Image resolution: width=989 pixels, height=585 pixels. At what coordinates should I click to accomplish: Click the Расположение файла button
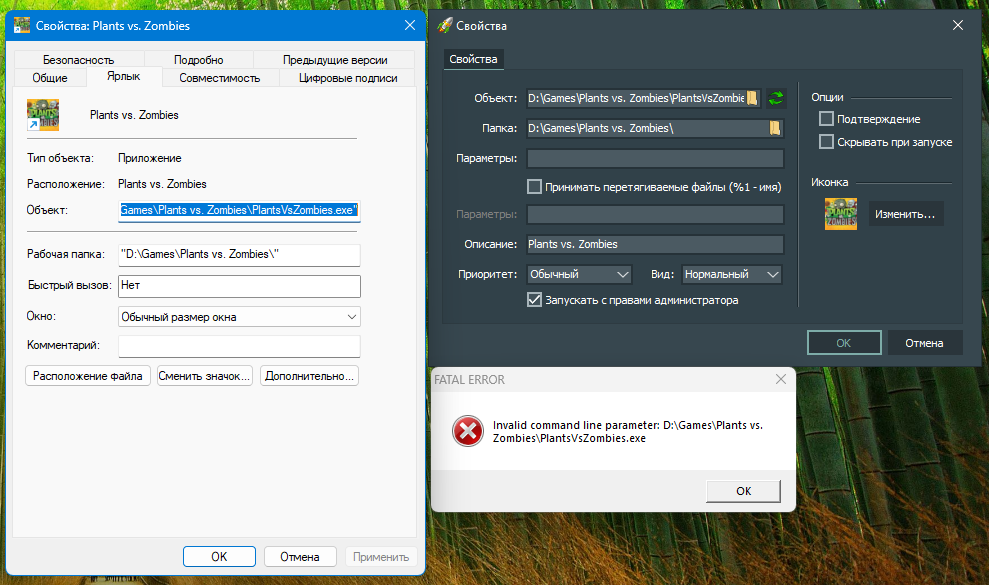click(x=88, y=376)
